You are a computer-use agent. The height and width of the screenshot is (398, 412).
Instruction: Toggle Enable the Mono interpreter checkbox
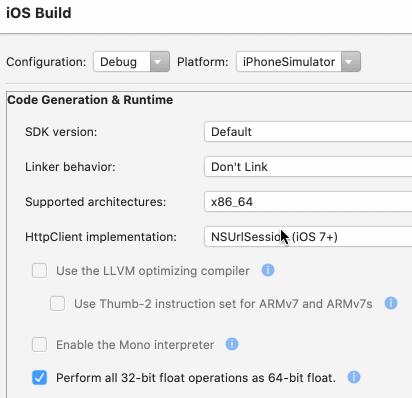39,345
